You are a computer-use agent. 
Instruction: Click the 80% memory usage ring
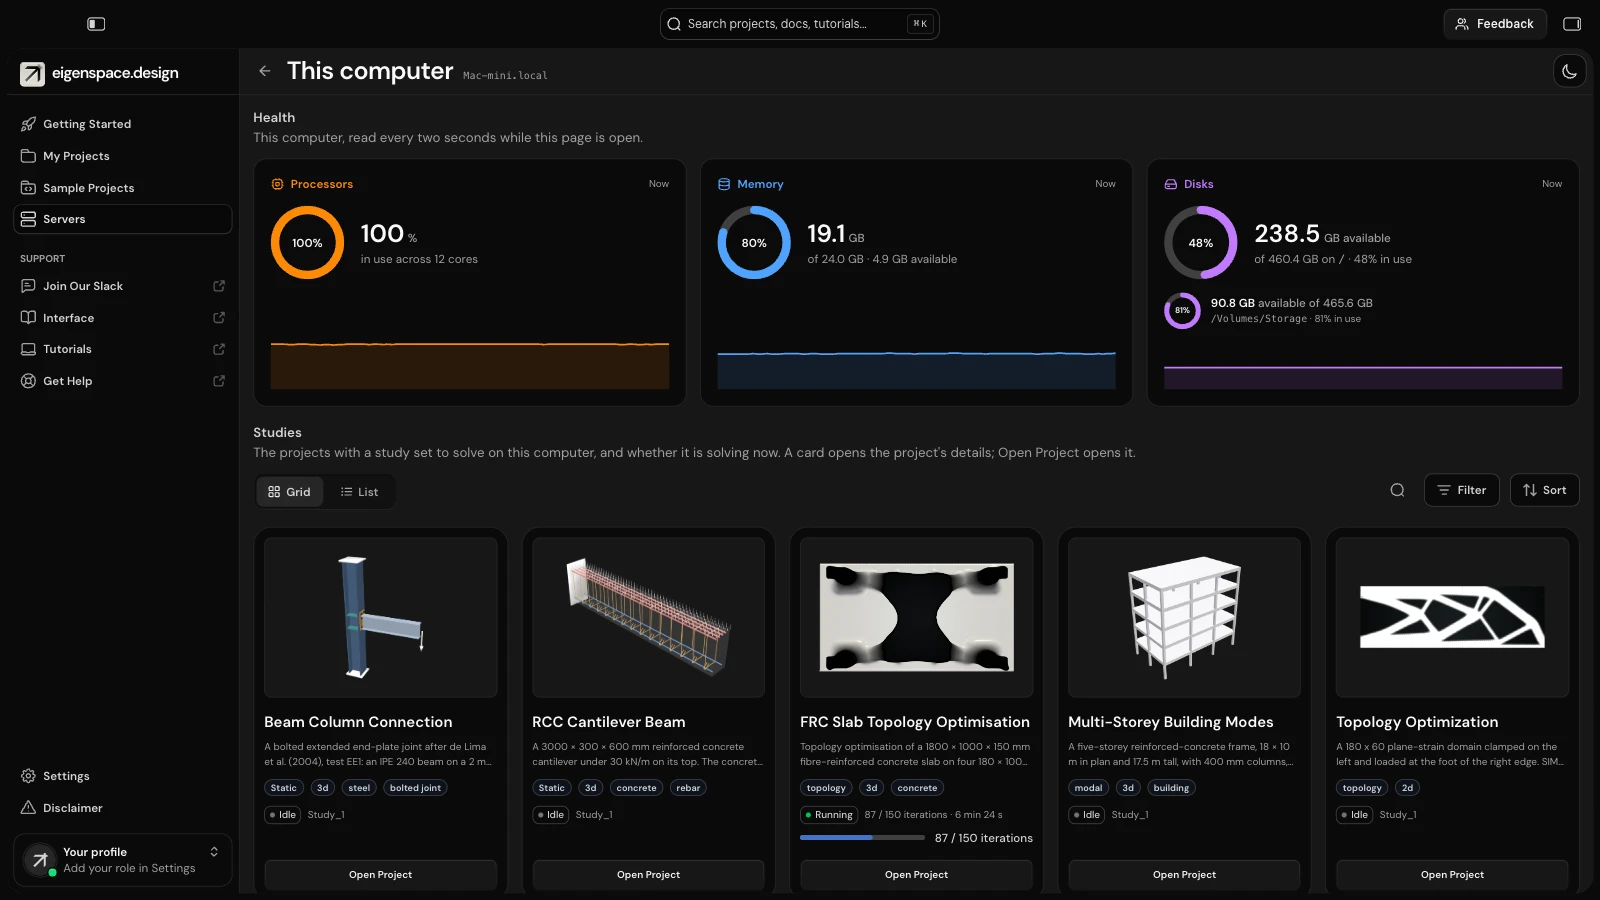click(x=754, y=243)
